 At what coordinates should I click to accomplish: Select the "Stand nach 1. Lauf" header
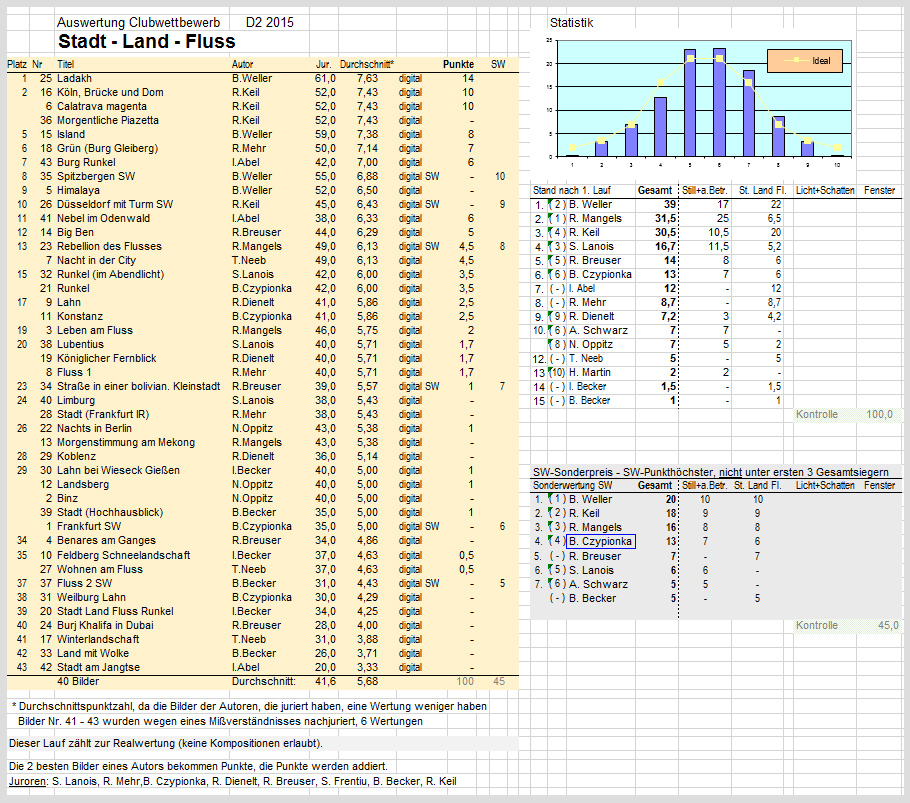(x=572, y=190)
